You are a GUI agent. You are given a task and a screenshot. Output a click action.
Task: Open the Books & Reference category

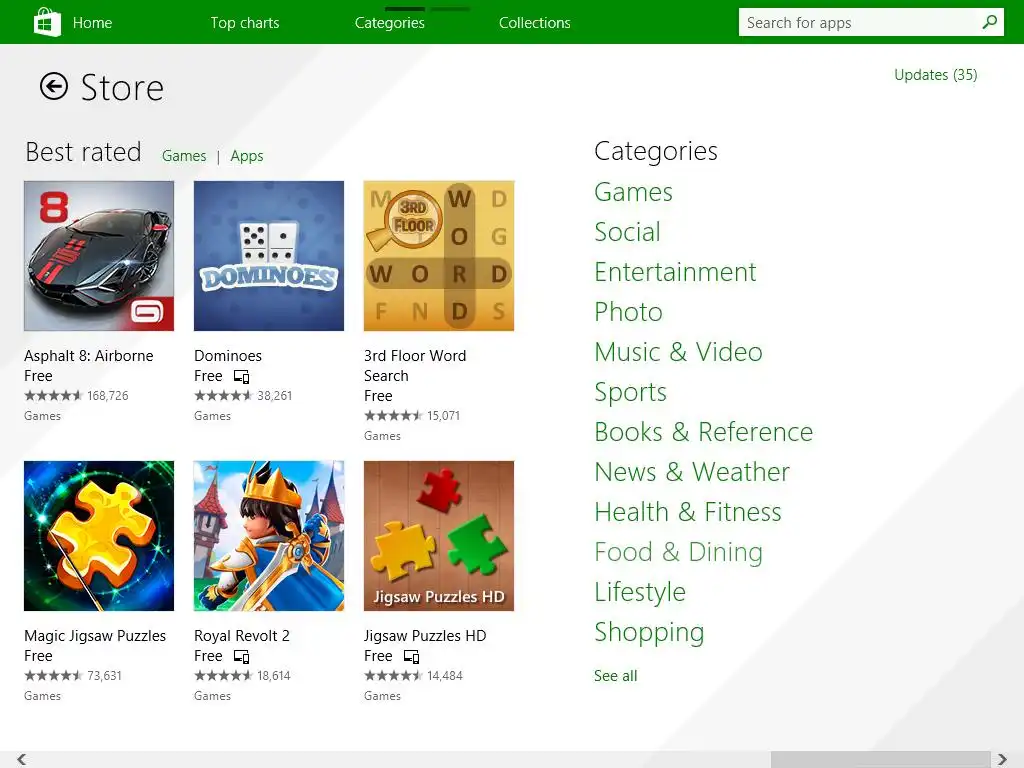tap(704, 432)
